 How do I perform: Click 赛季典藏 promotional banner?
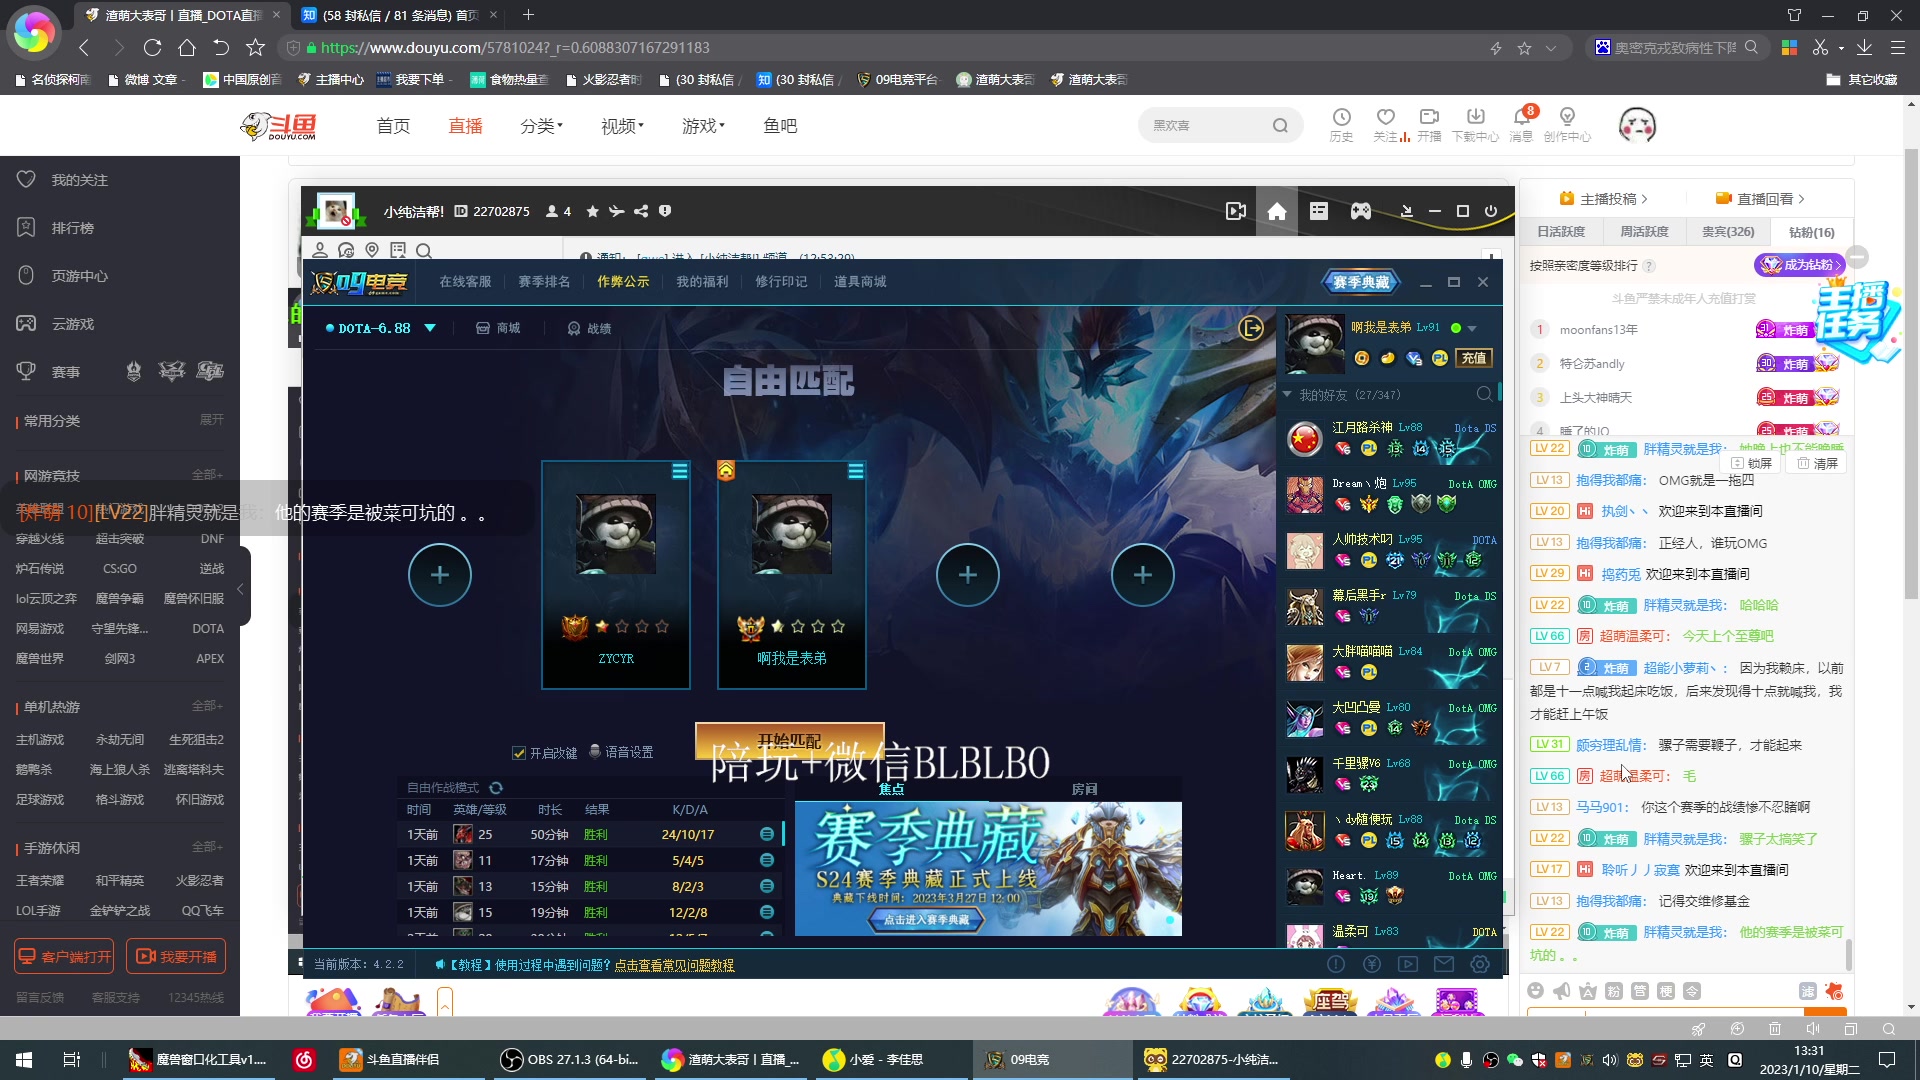pos(988,868)
